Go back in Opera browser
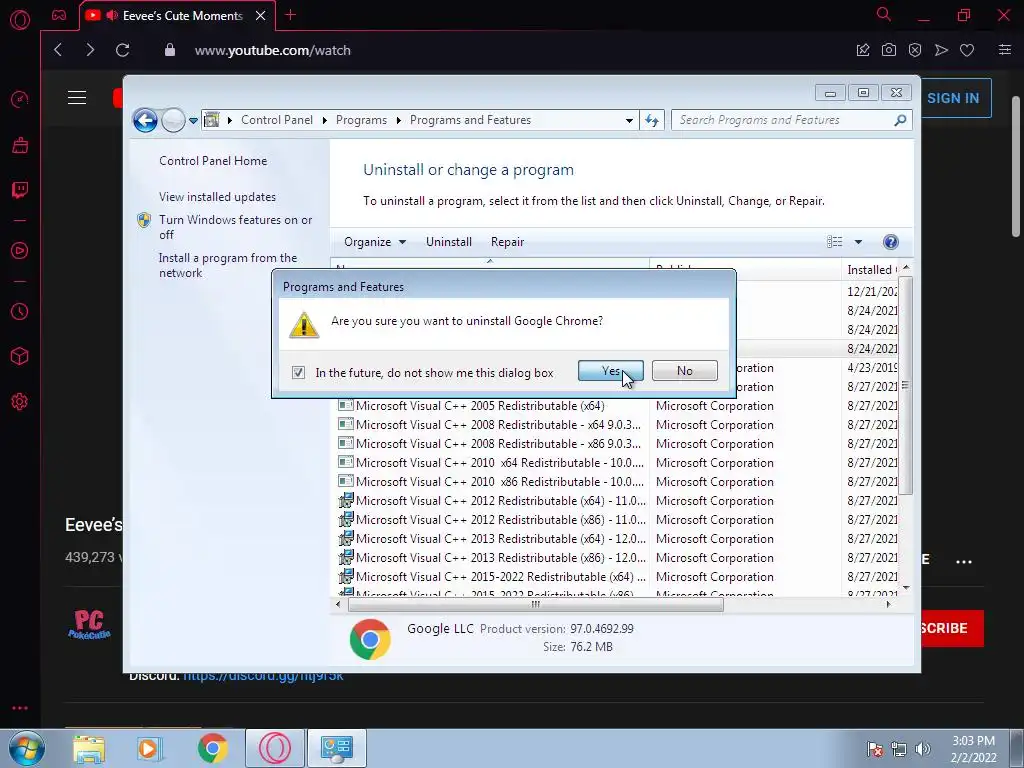This screenshot has height=768, width=1024. [x=58, y=50]
